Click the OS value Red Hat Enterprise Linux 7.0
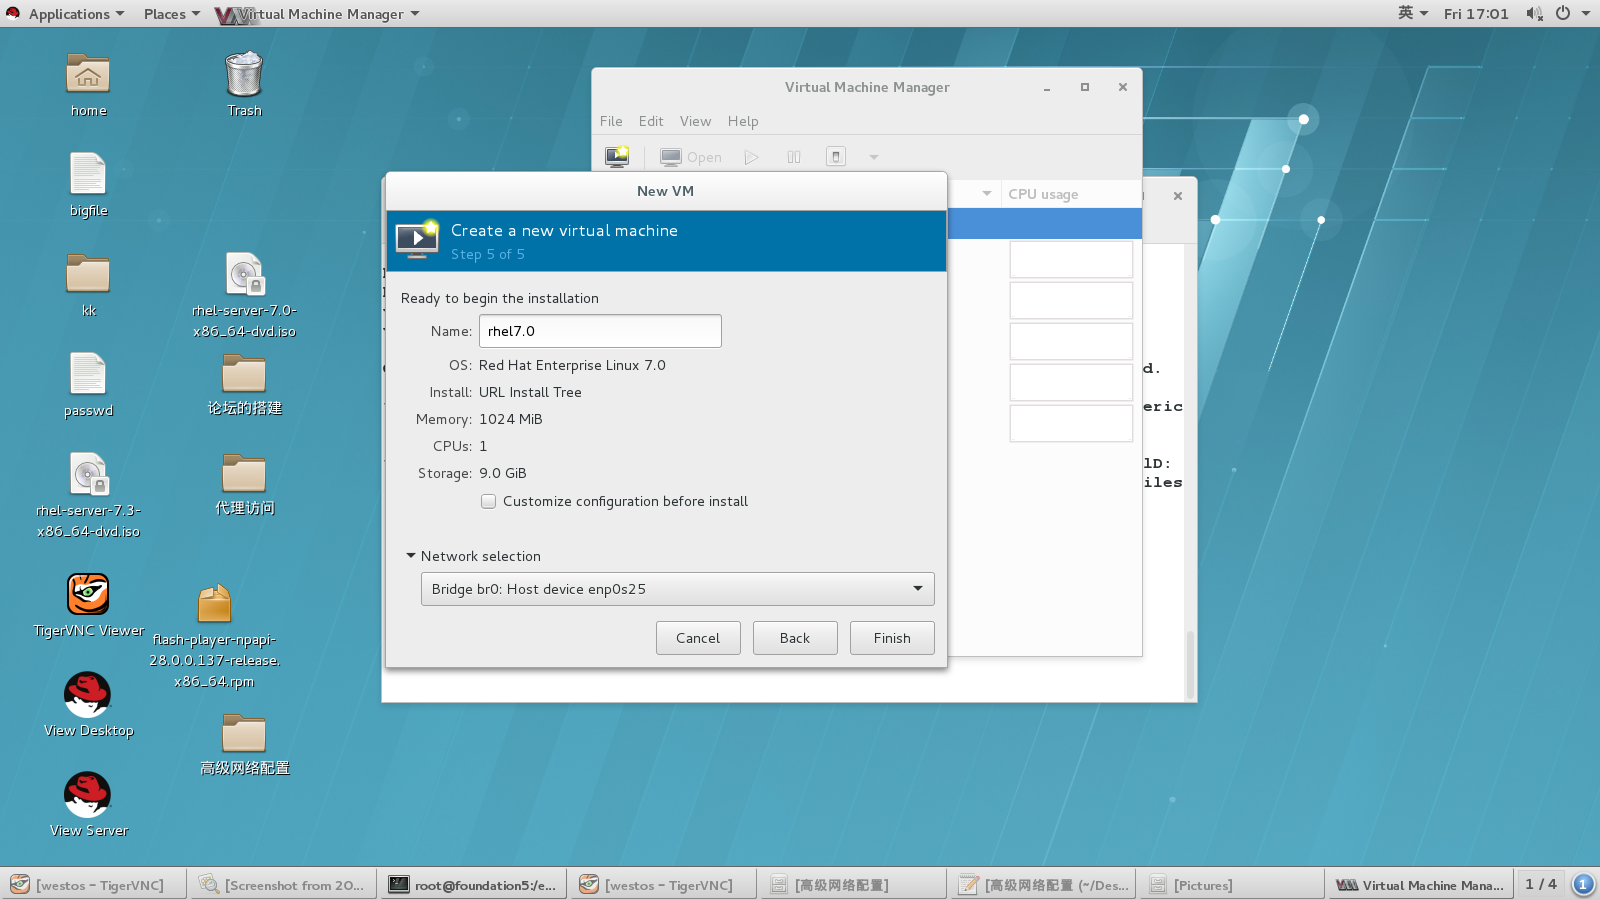This screenshot has width=1600, height=900. click(x=572, y=365)
